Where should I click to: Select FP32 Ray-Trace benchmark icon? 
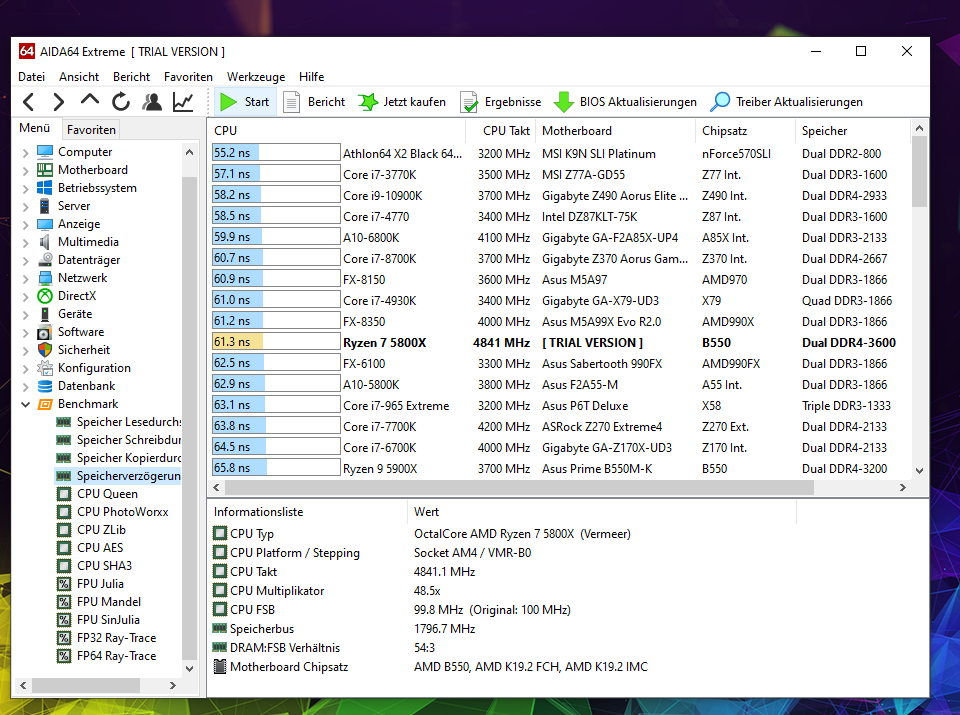pyautogui.click(x=64, y=638)
